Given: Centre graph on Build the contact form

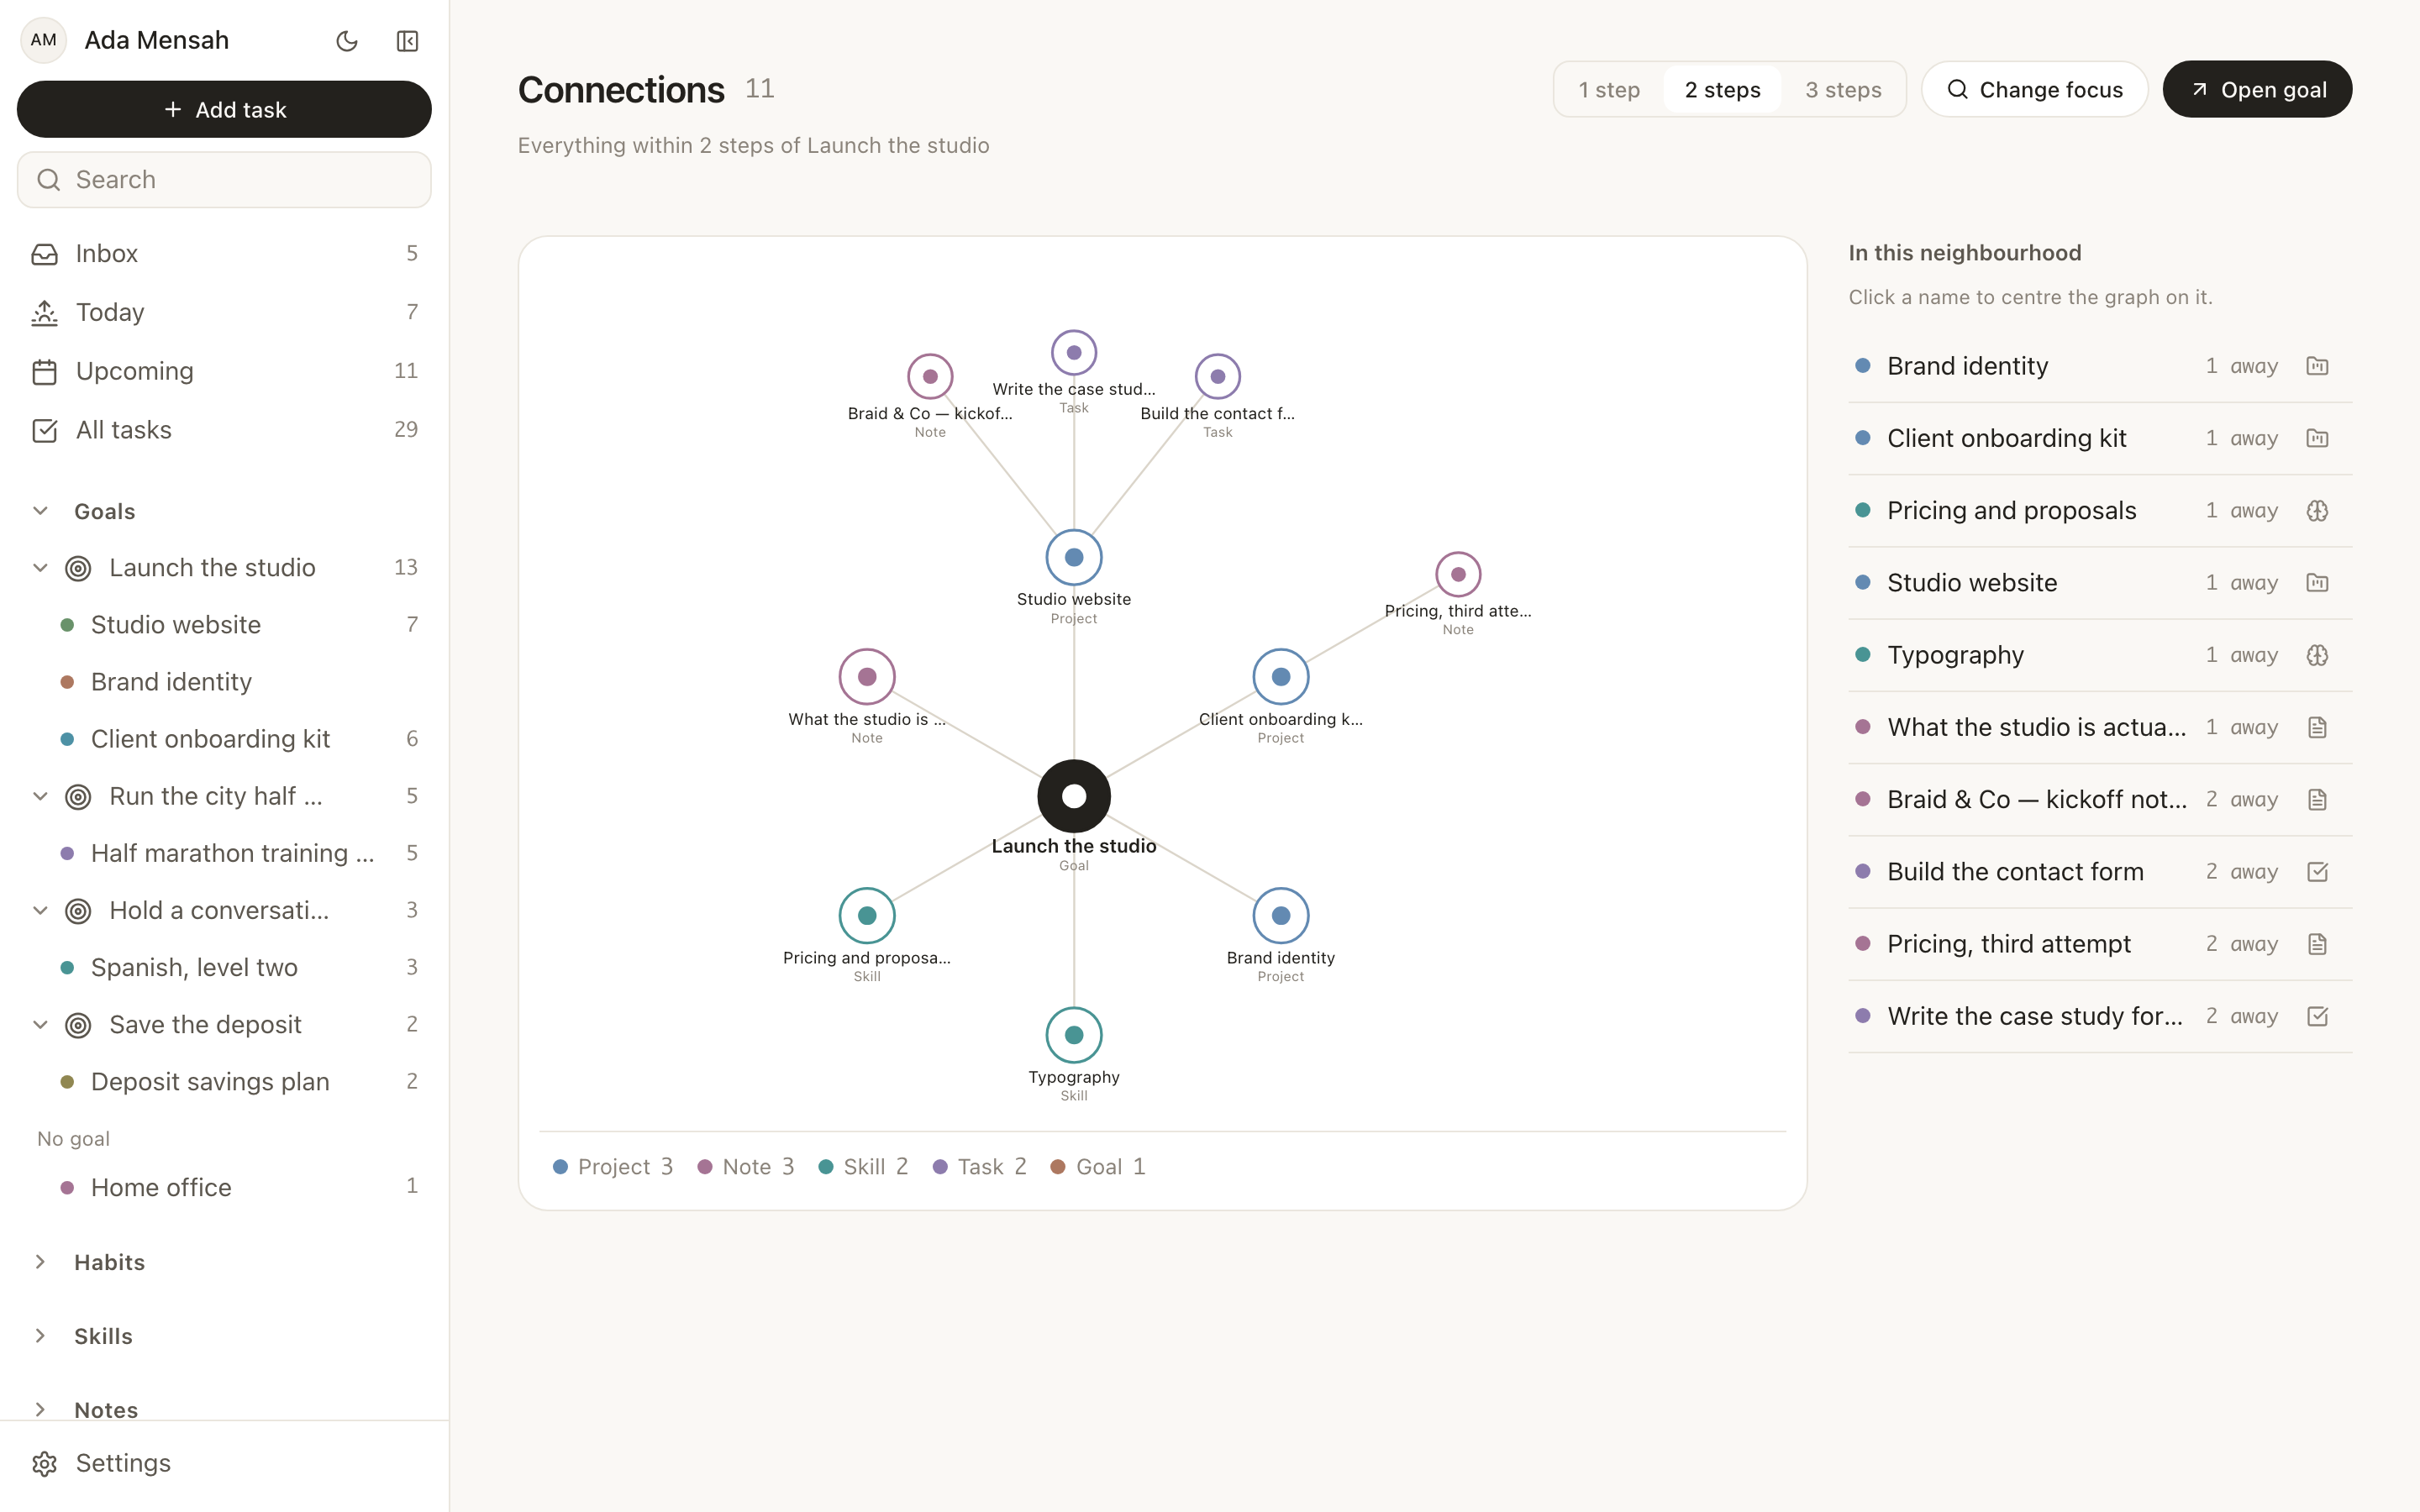Looking at the screenshot, I should coord(2015,872).
